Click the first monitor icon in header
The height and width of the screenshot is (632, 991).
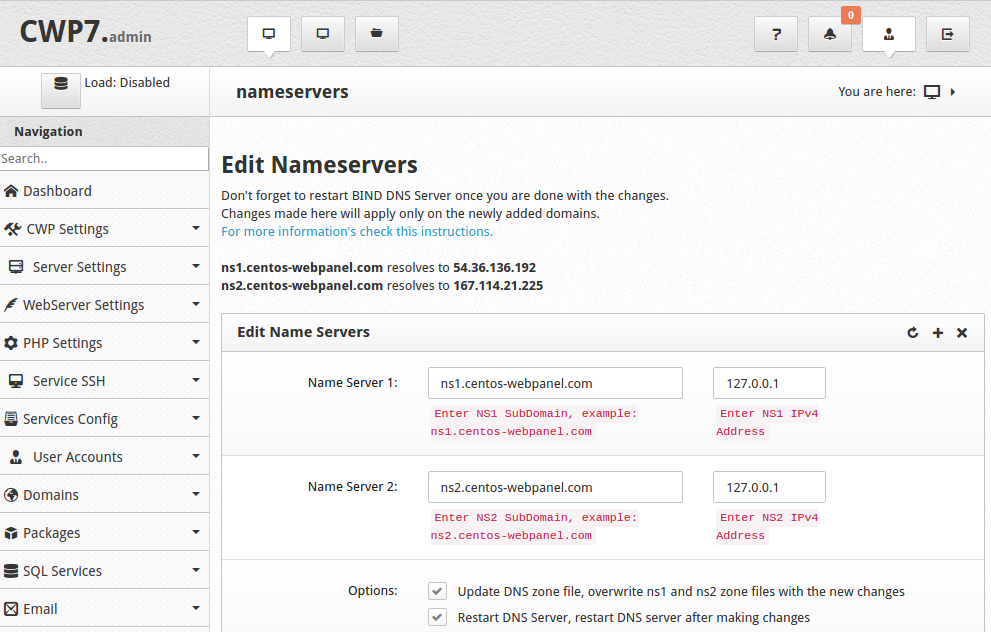click(269, 33)
